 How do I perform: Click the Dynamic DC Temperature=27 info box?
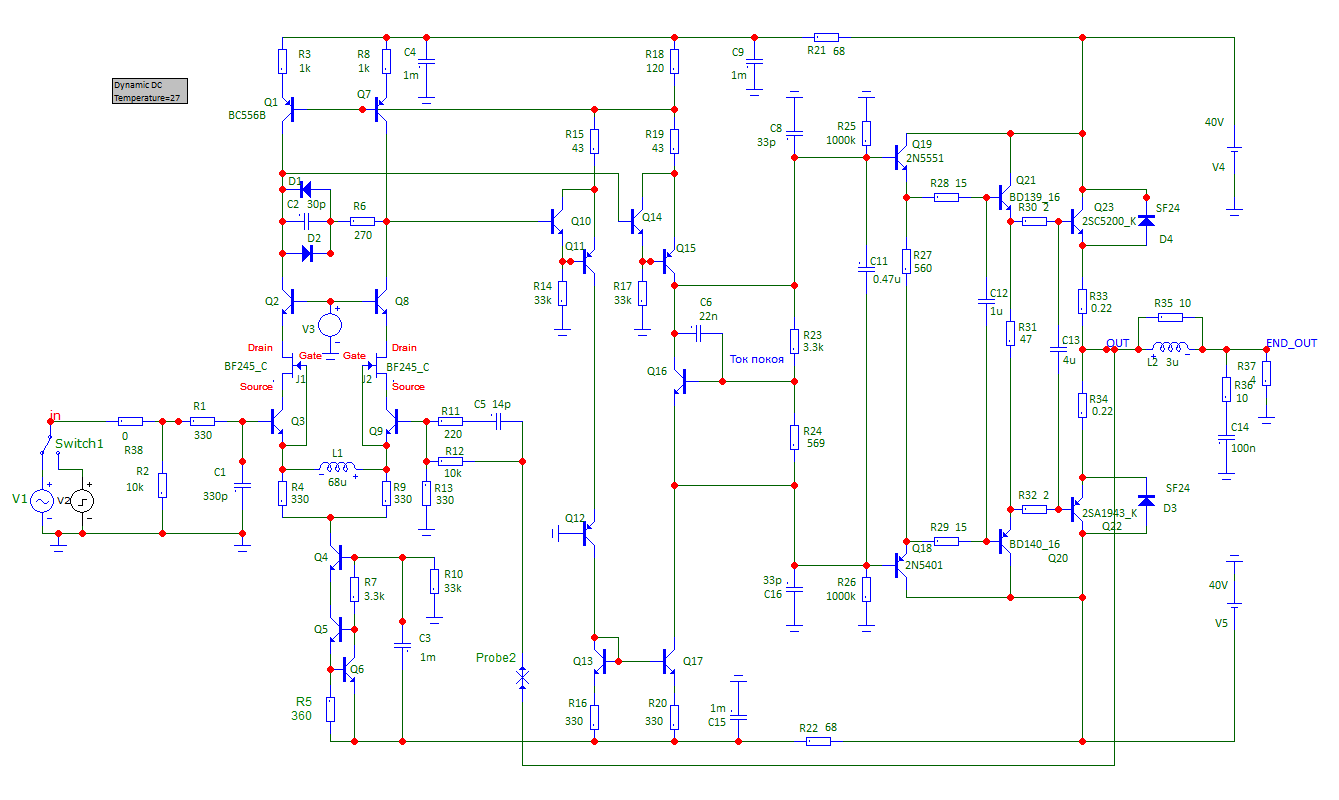(149, 91)
